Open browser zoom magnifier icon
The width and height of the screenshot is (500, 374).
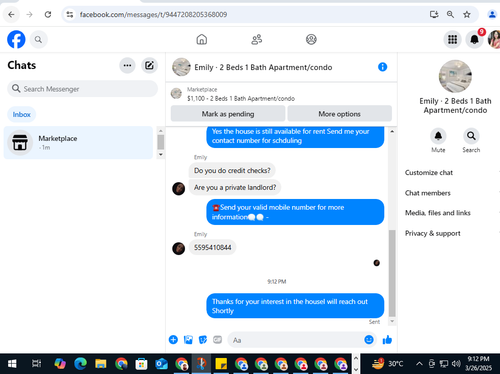(x=450, y=14)
